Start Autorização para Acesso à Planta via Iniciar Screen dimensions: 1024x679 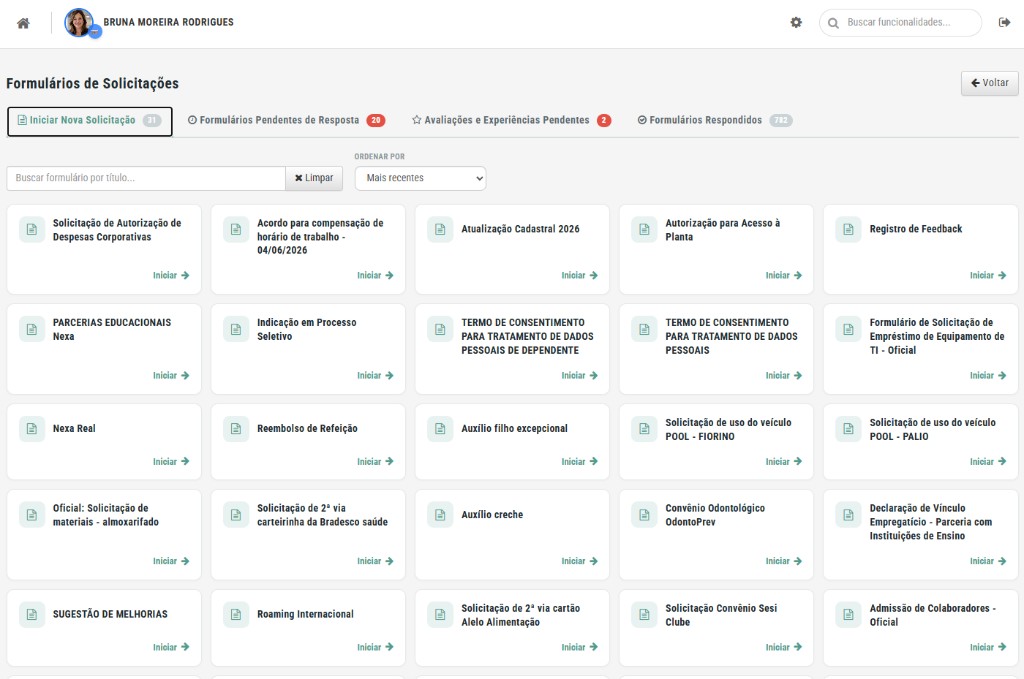(x=784, y=276)
